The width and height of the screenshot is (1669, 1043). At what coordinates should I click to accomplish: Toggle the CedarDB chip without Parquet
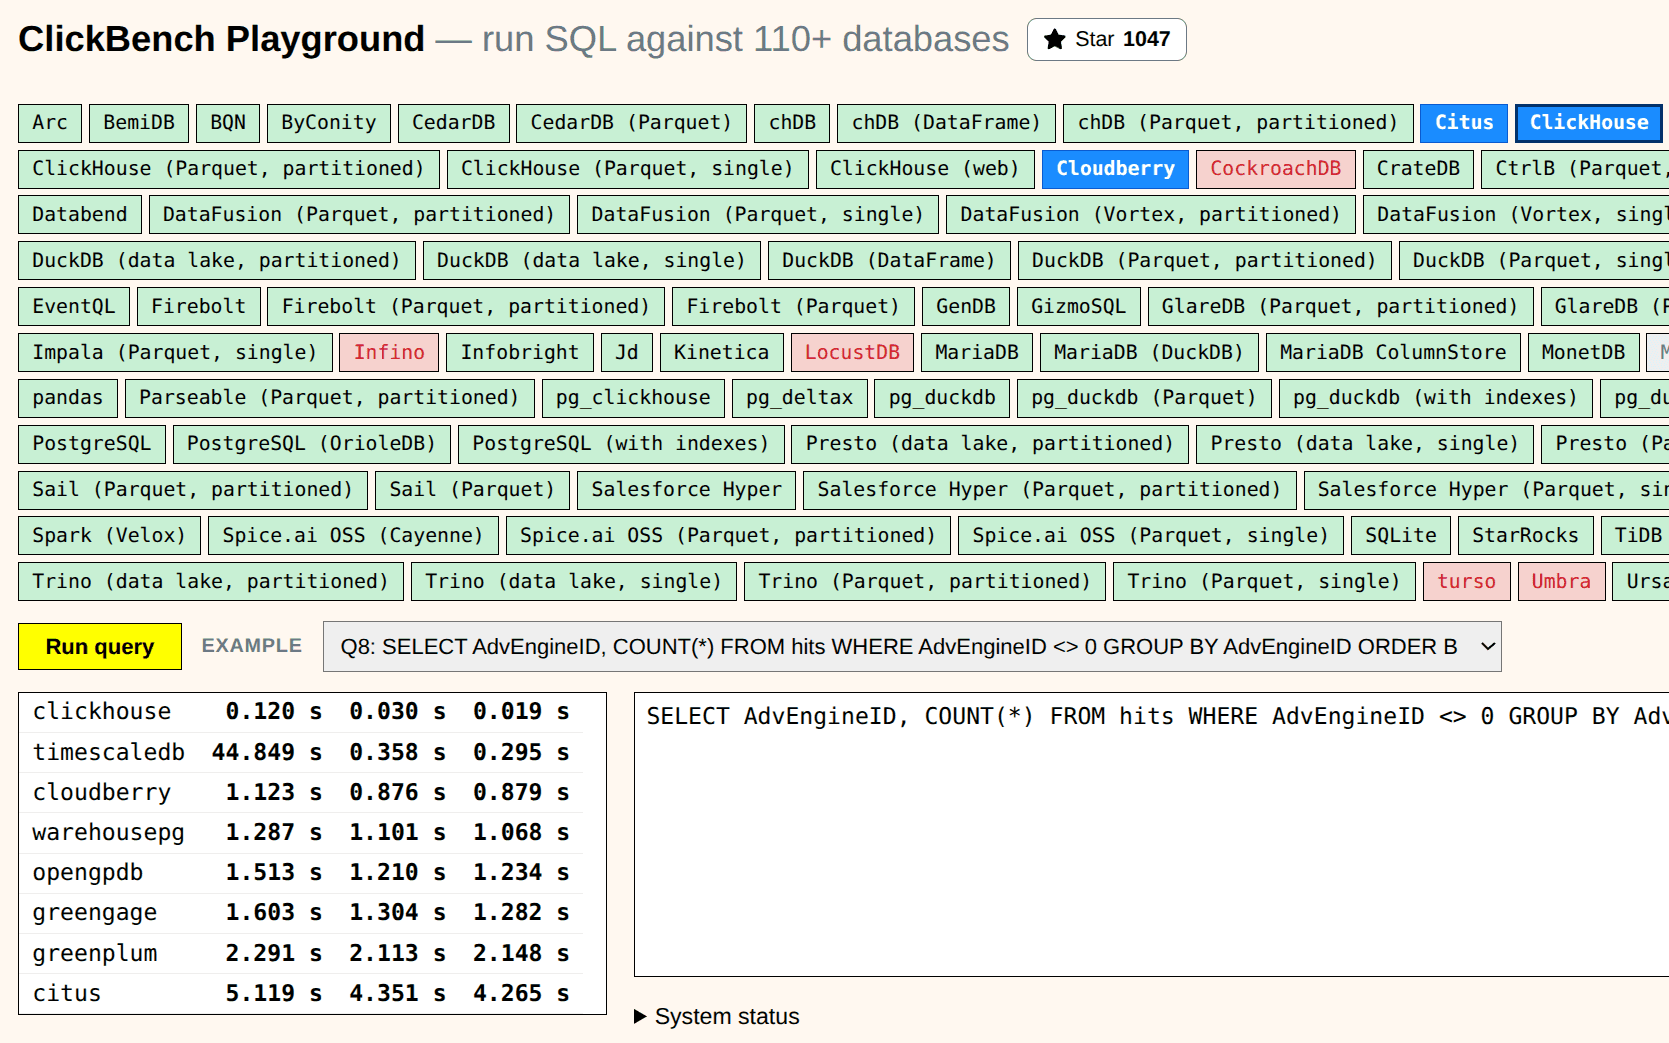(x=454, y=122)
